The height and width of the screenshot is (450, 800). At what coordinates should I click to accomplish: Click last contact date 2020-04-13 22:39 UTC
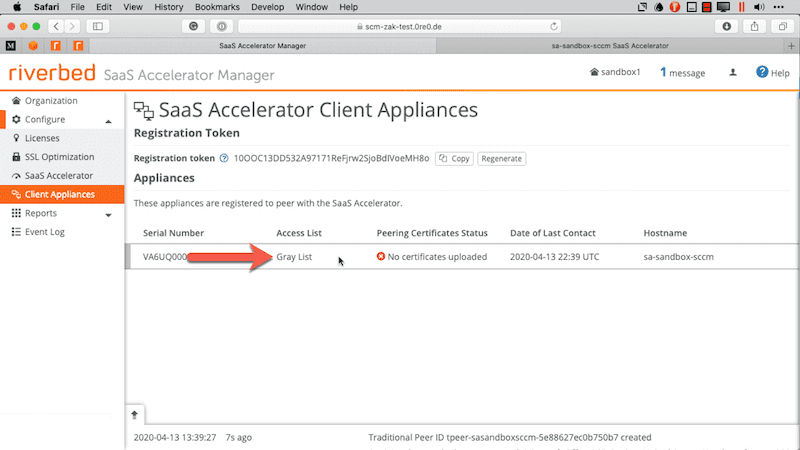pos(555,257)
